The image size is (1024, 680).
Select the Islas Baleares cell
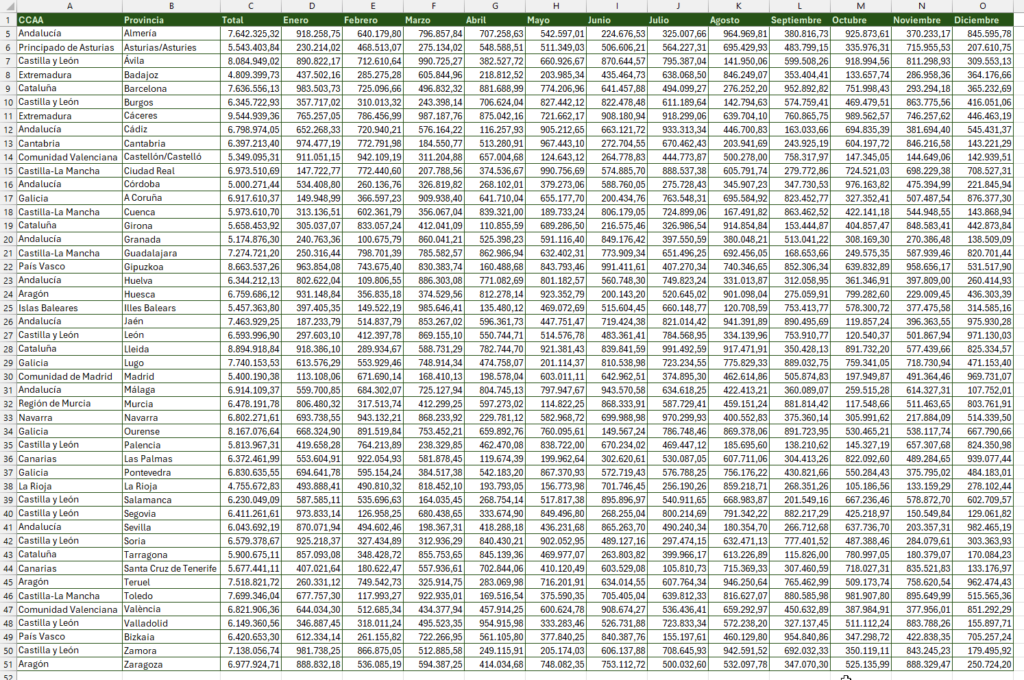(x=69, y=308)
